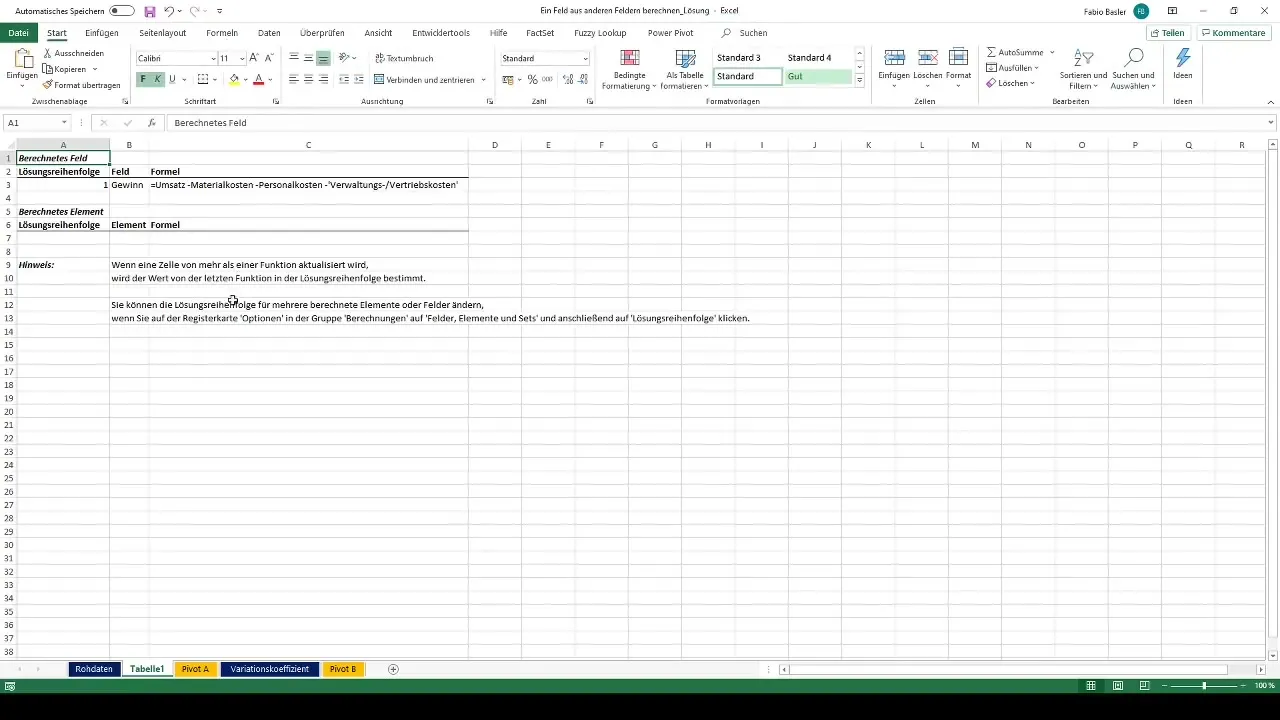Viewport: 1280px width, 720px height.
Task: Open the AutoSumme function
Action: click(1015, 52)
